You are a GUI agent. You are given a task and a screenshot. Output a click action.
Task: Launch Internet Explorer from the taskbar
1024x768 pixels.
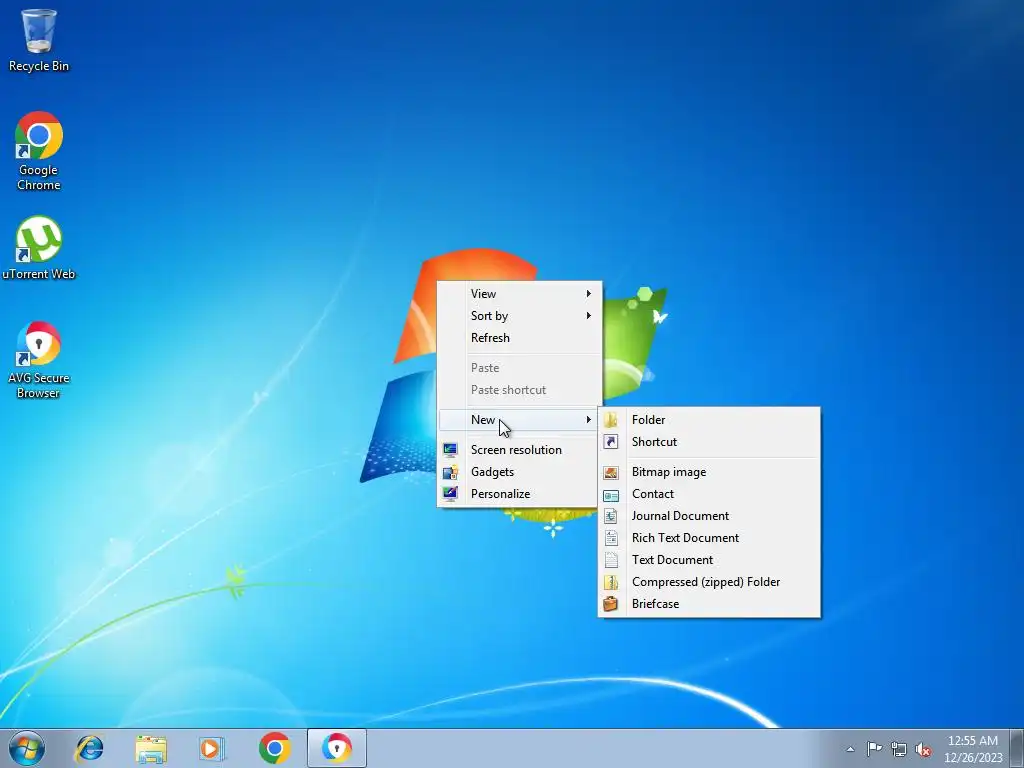[x=89, y=748]
